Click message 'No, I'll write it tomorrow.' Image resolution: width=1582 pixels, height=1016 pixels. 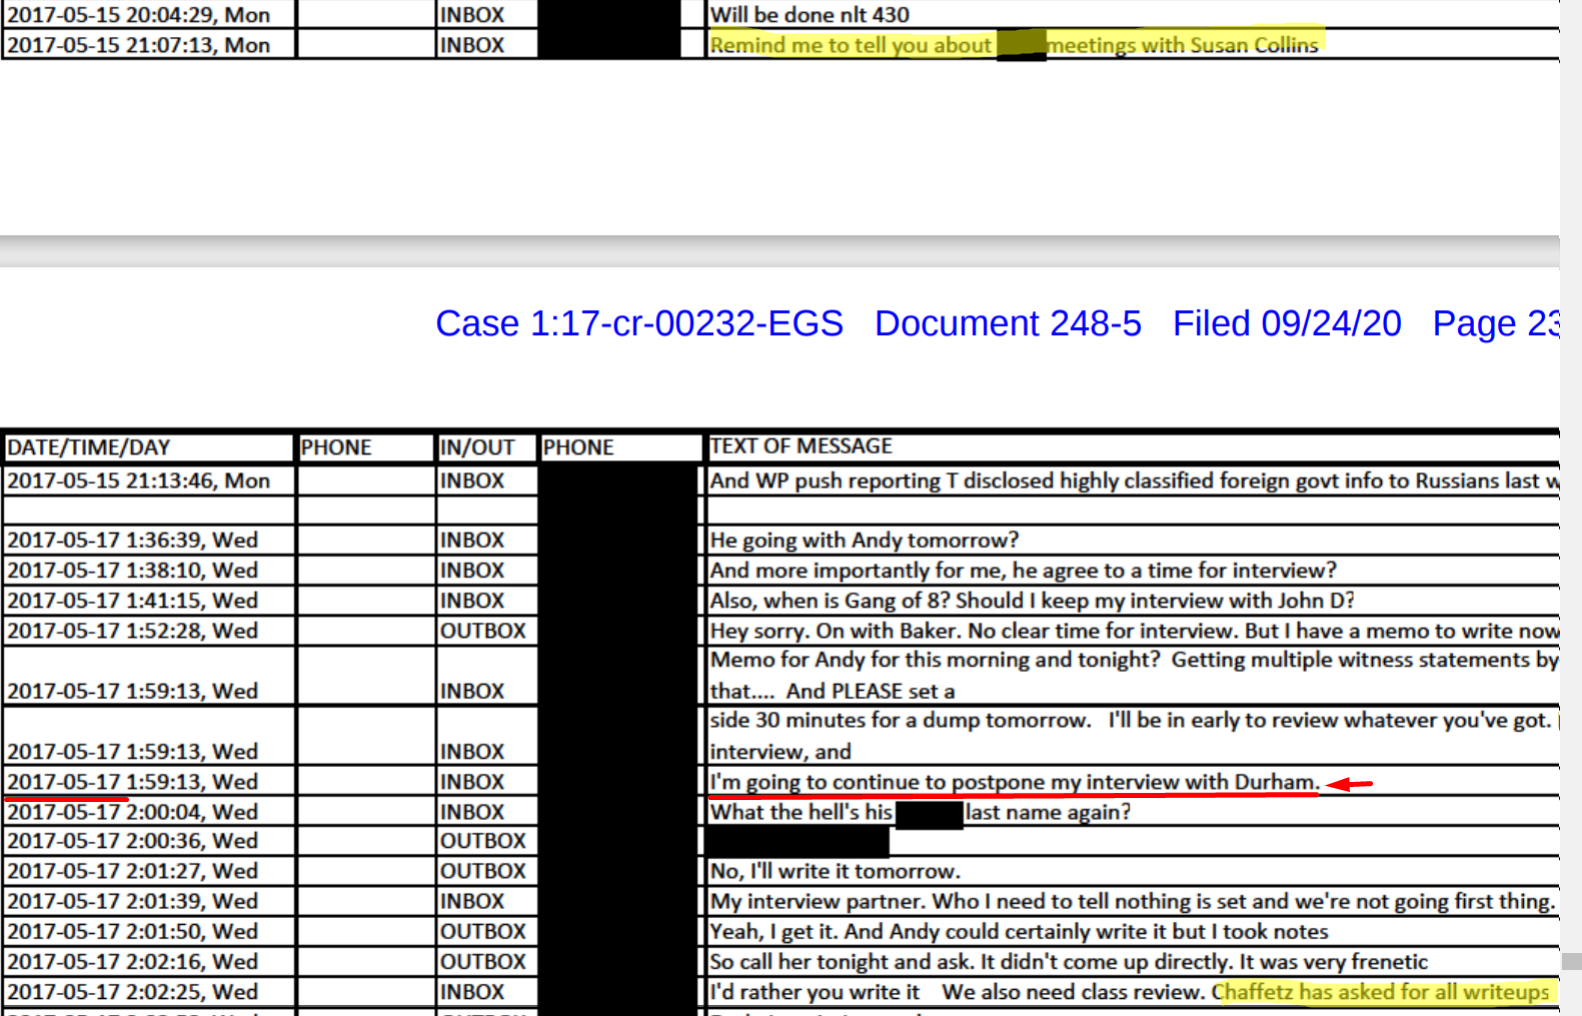(x=835, y=871)
